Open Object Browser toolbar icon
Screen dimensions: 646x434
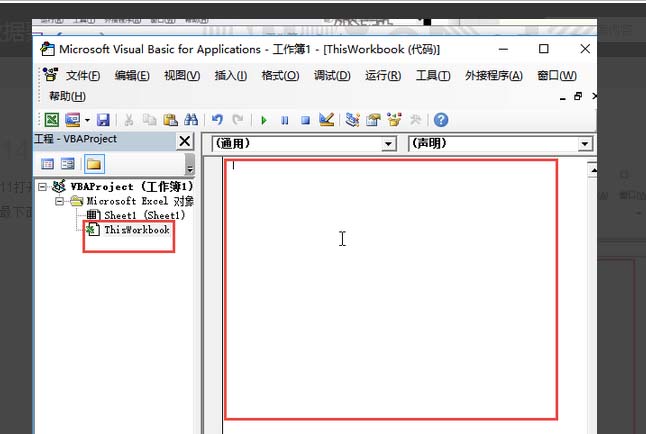[x=394, y=120]
